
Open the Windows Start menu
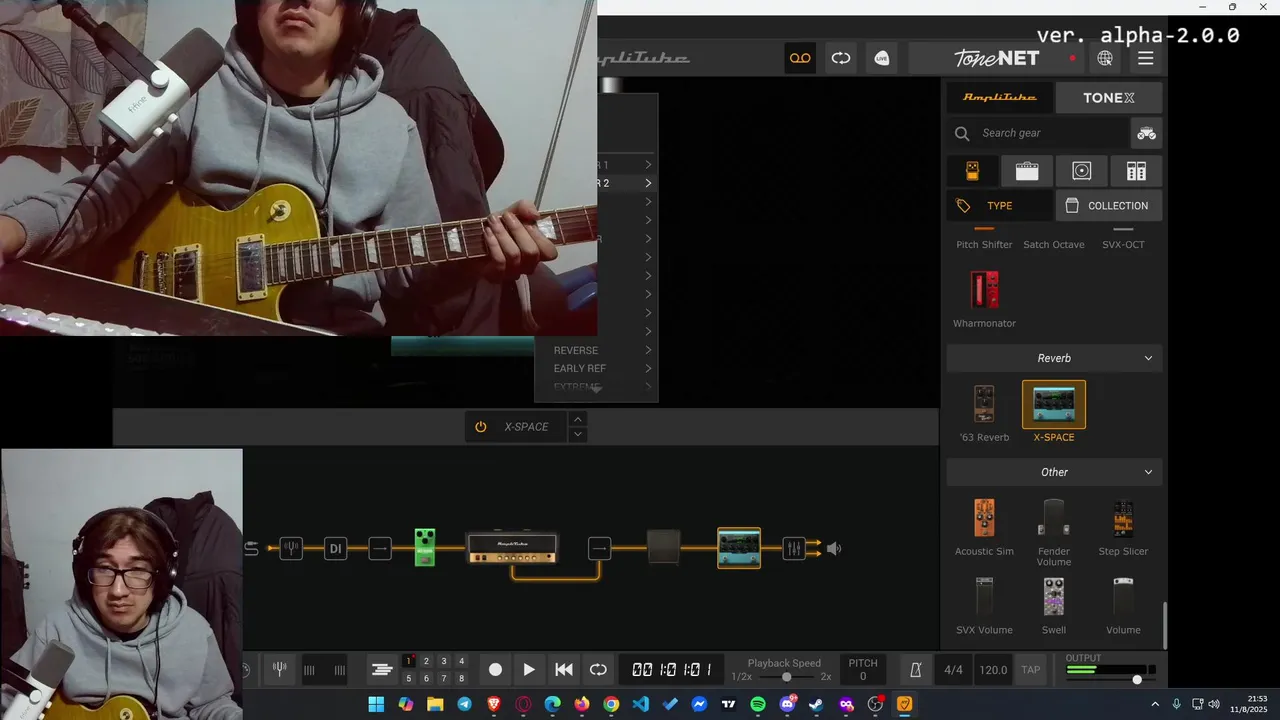coord(376,704)
